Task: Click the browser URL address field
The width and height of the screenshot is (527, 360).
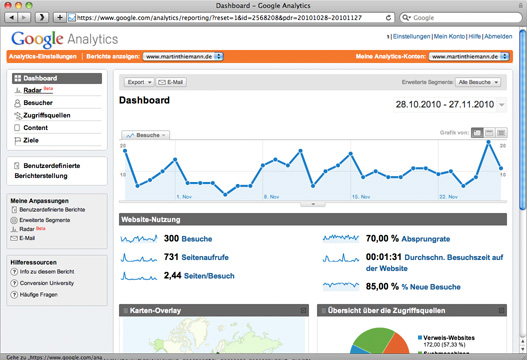Action: pyautogui.click(x=231, y=18)
